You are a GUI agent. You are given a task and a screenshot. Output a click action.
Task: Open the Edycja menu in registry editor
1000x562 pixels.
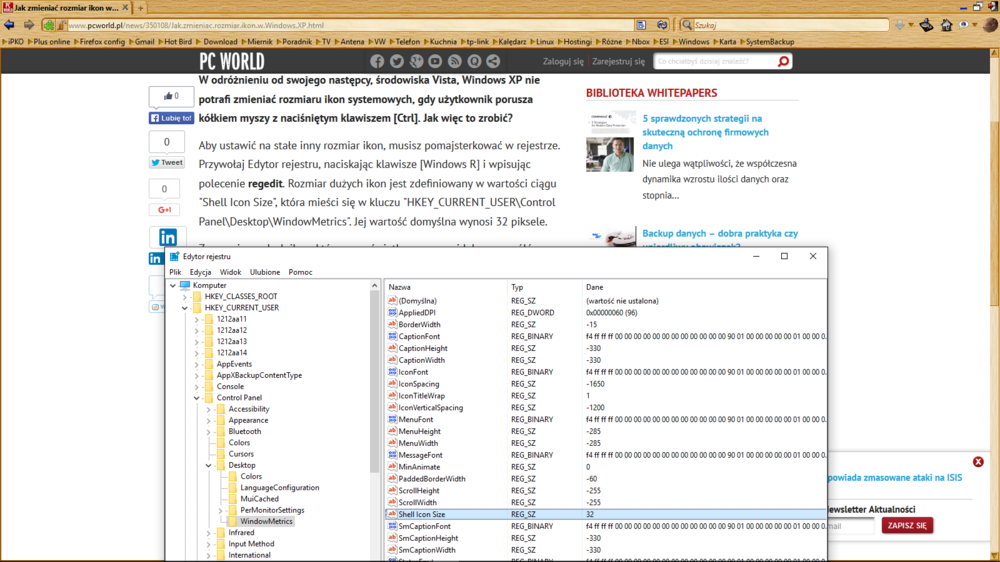200,272
